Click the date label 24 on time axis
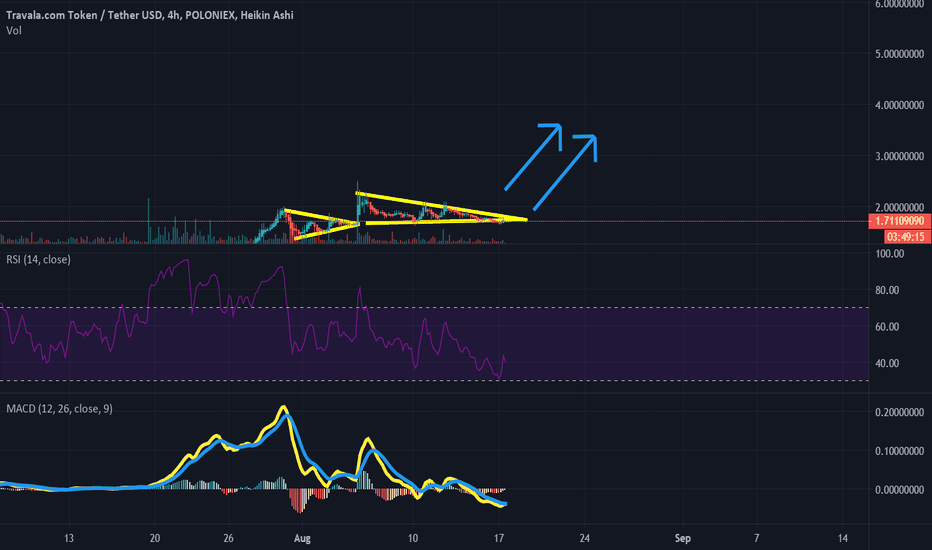Viewport: 932px width, 550px height. tap(585, 538)
